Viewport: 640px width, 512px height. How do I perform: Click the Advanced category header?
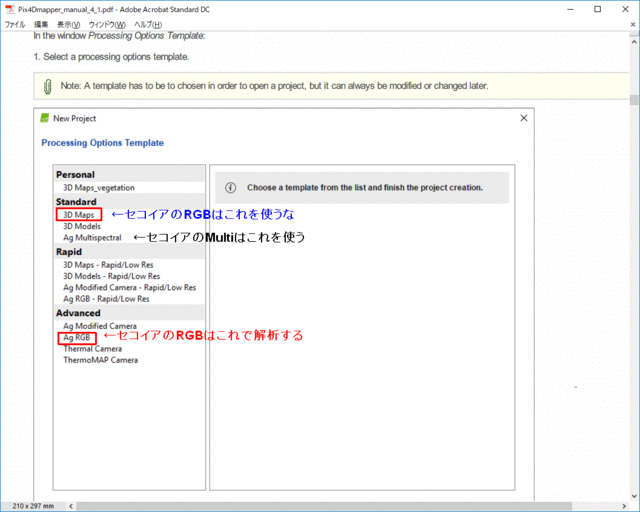[129, 313]
